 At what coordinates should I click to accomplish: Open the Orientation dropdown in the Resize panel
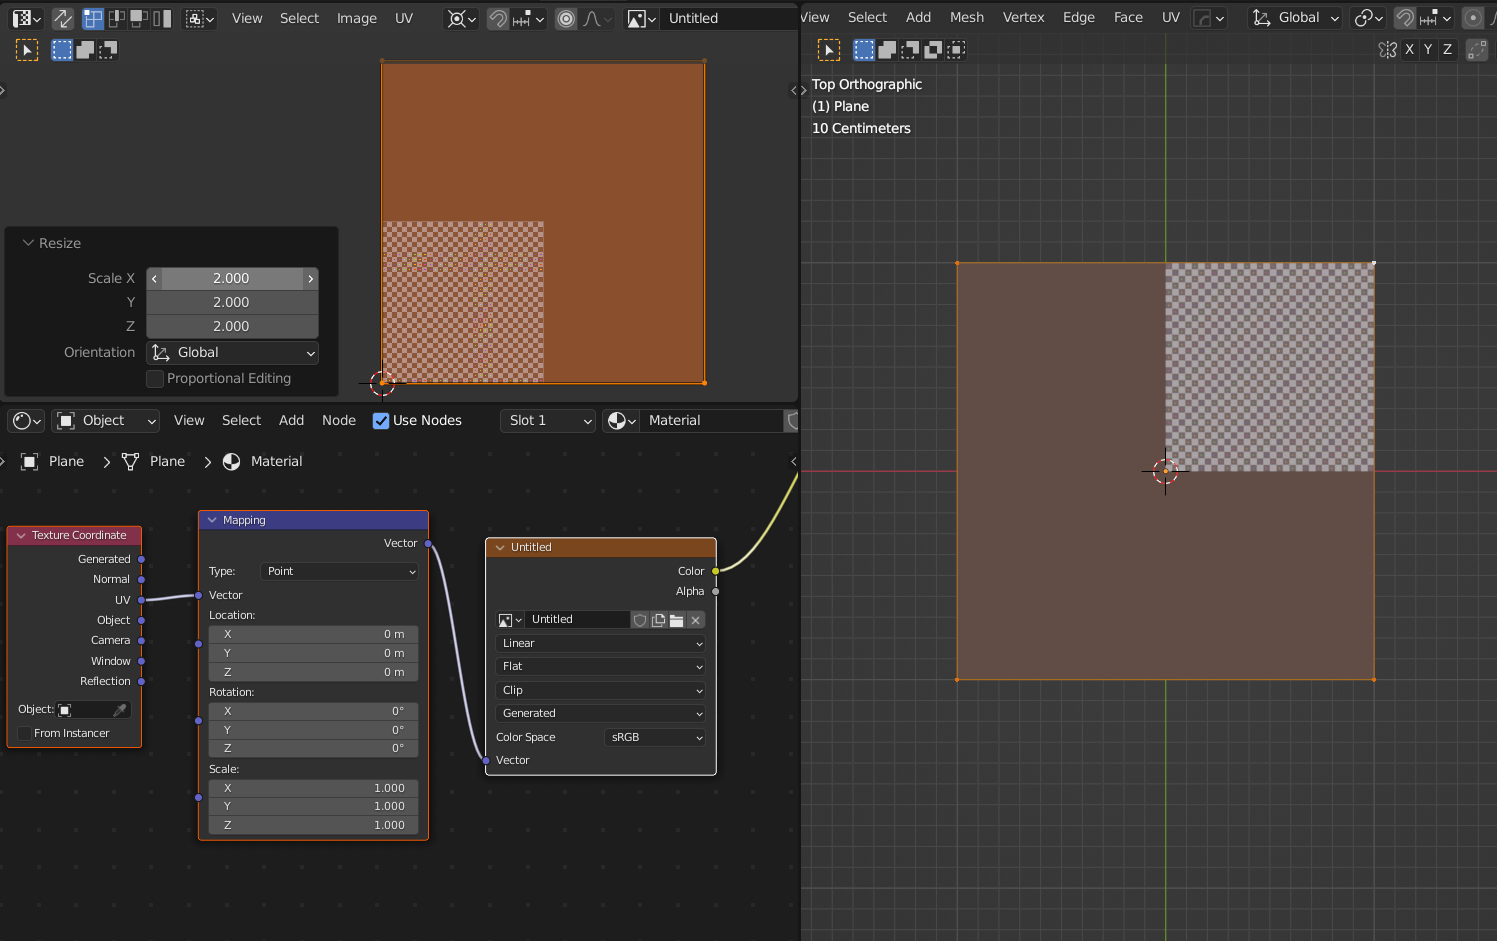(x=232, y=352)
